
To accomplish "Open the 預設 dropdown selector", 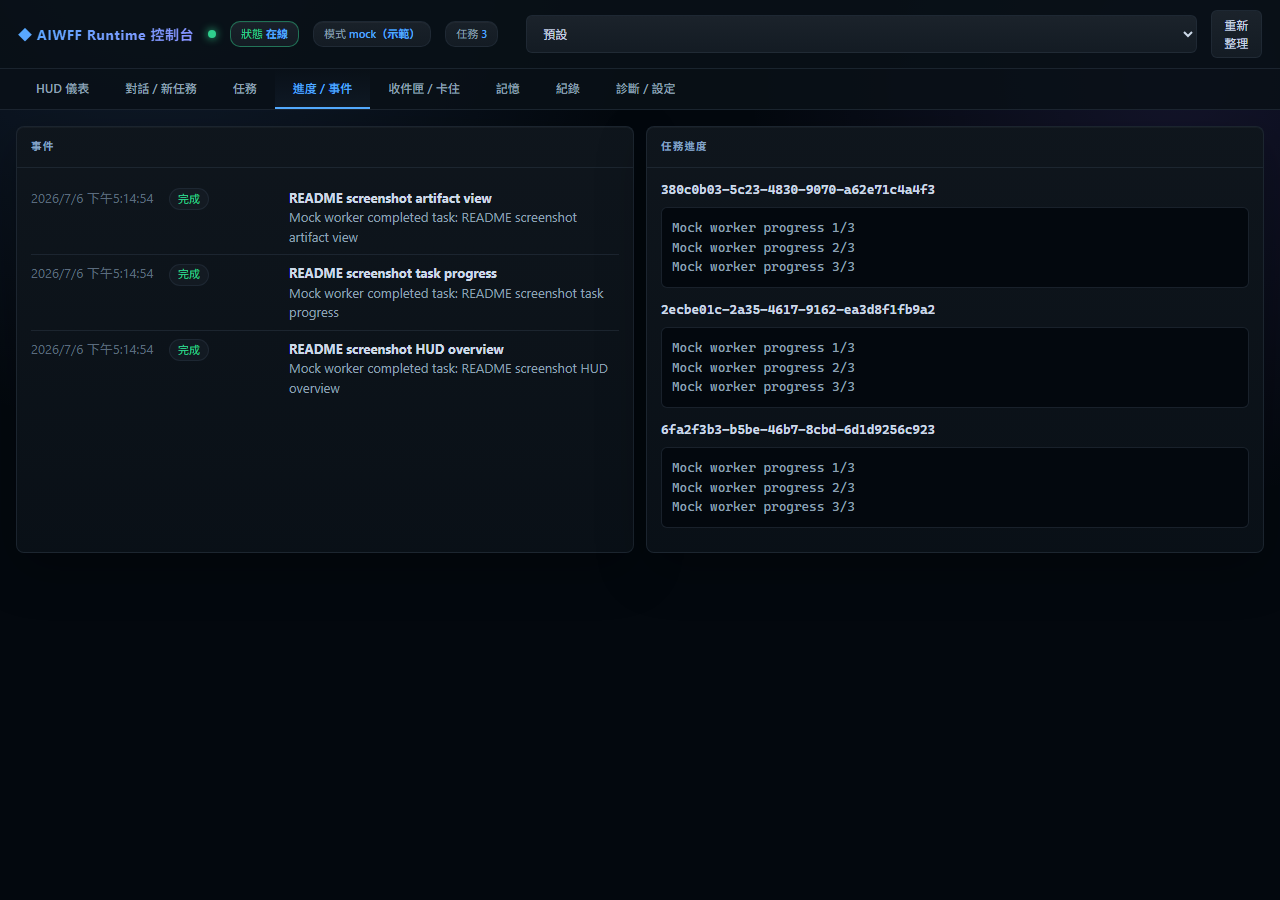I will pos(861,34).
